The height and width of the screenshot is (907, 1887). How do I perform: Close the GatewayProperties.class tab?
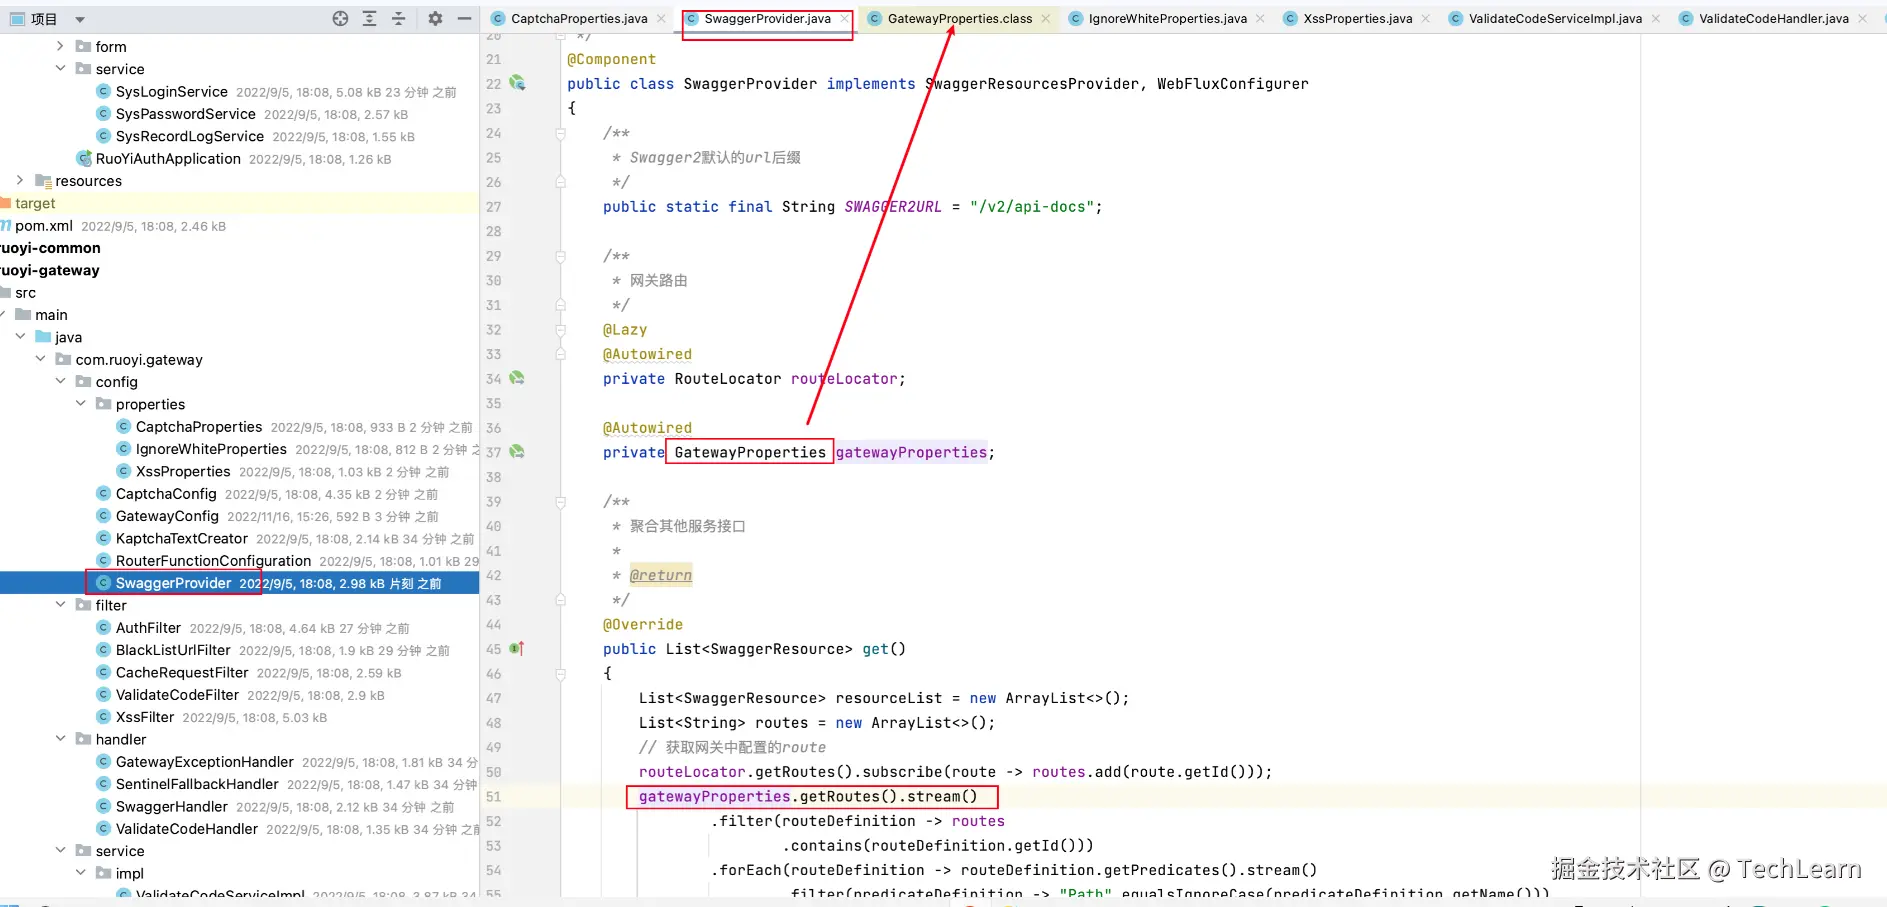click(x=1045, y=19)
